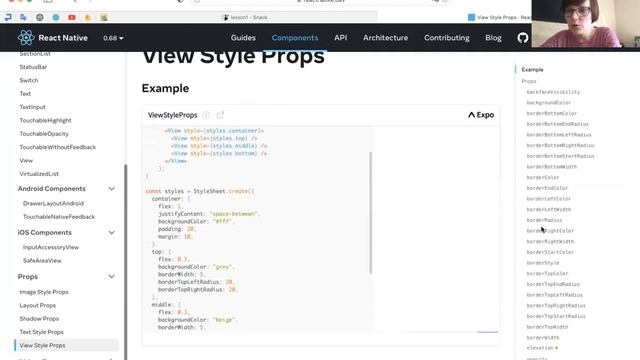Open View component page
This screenshot has width=640, height=360.
pyautogui.click(x=26, y=160)
